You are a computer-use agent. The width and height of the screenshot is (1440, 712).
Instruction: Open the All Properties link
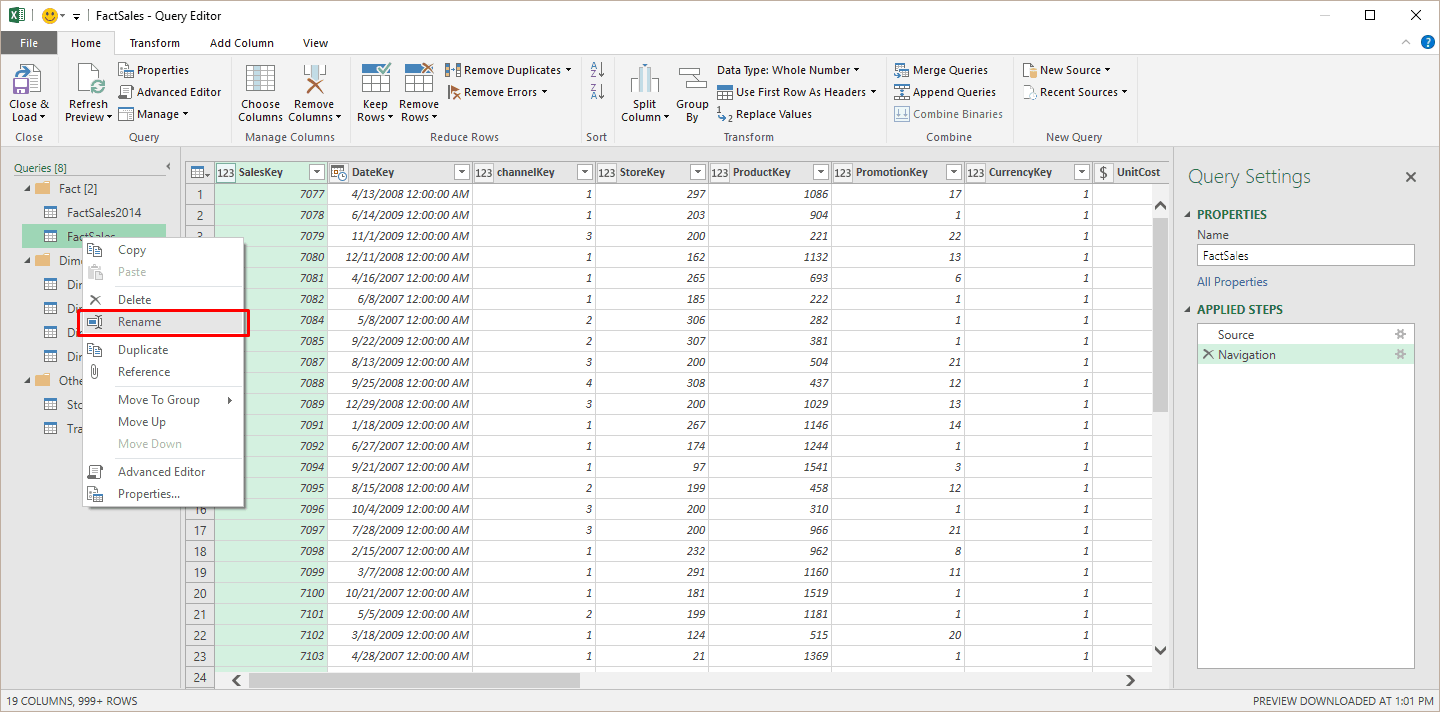pyautogui.click(x=1232, y=282)
